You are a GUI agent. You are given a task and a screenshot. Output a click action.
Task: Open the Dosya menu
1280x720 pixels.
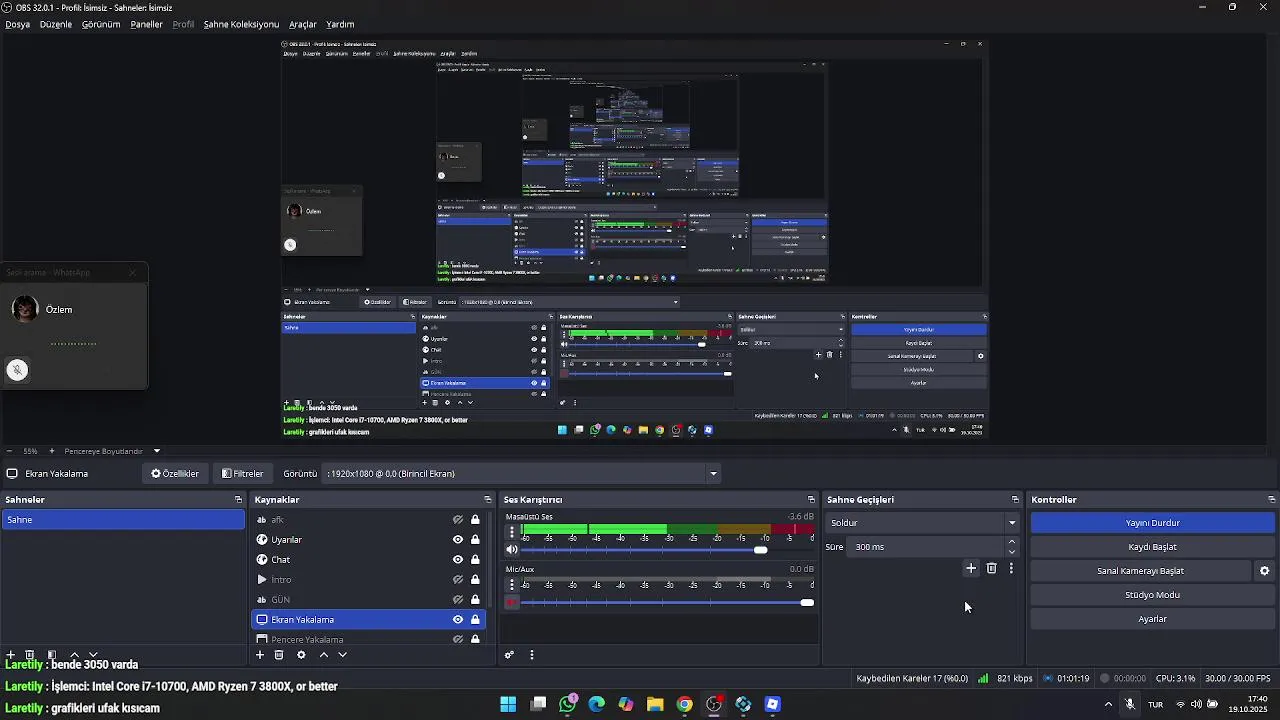(x=18, y=24)
